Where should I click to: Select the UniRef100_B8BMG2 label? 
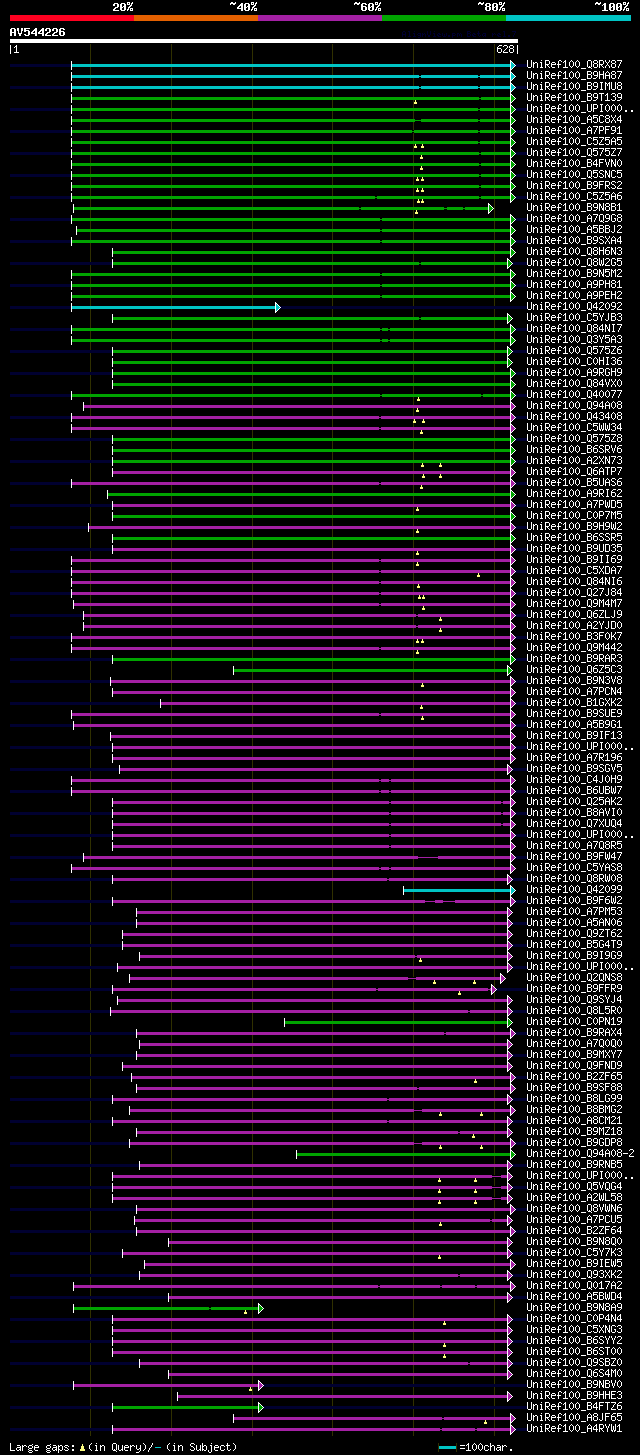point(574,1110)
